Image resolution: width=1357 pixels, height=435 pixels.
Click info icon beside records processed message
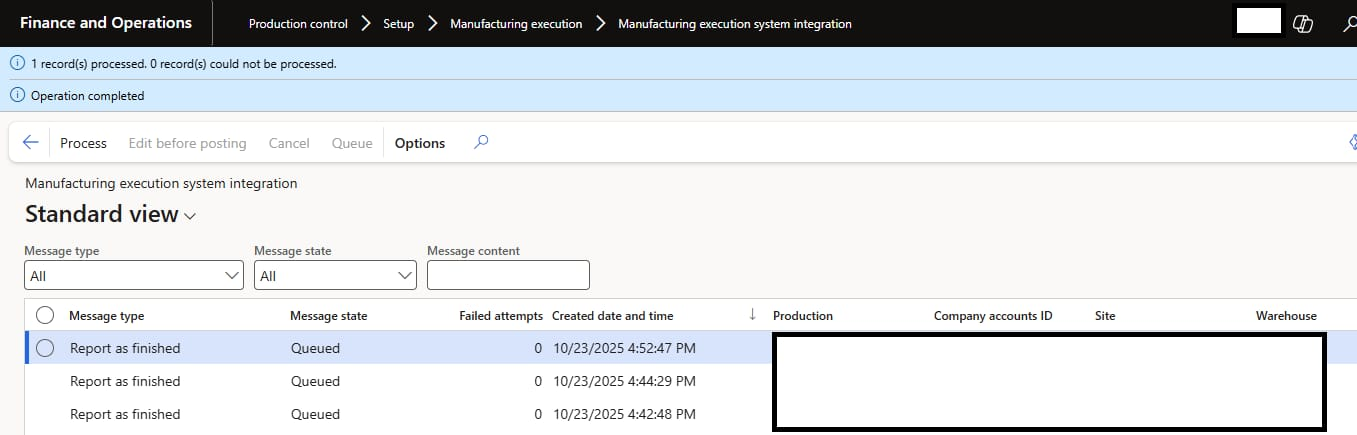[16, 63]
